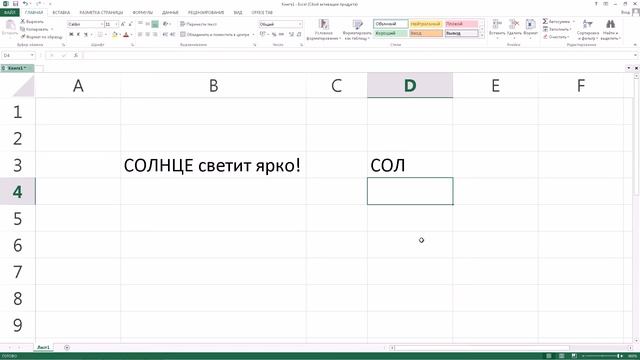
Task: Open Find & Select (Найти и выделить) binoculars
Action: pos(611,29)
